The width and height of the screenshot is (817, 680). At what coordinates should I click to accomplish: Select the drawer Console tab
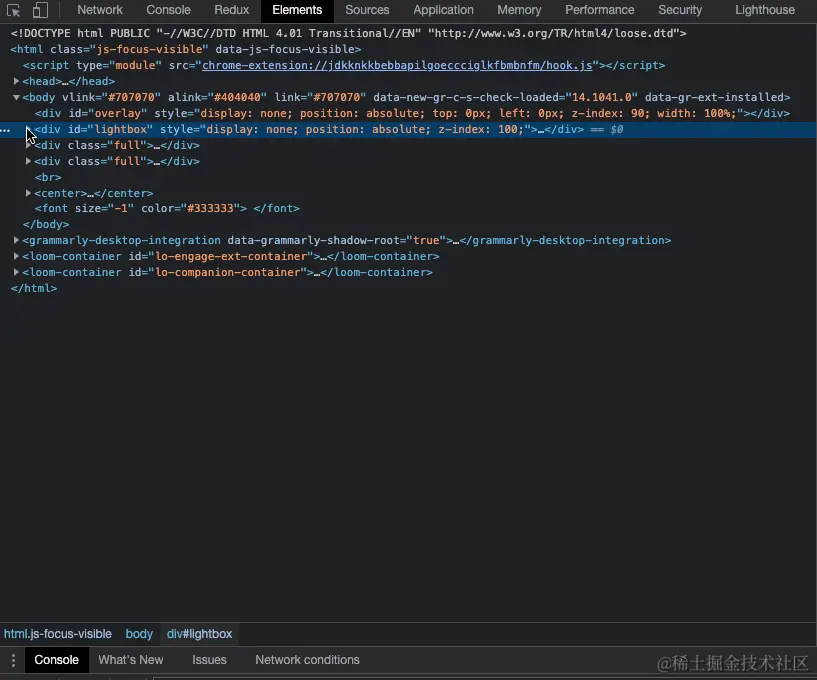pos(56,660)
